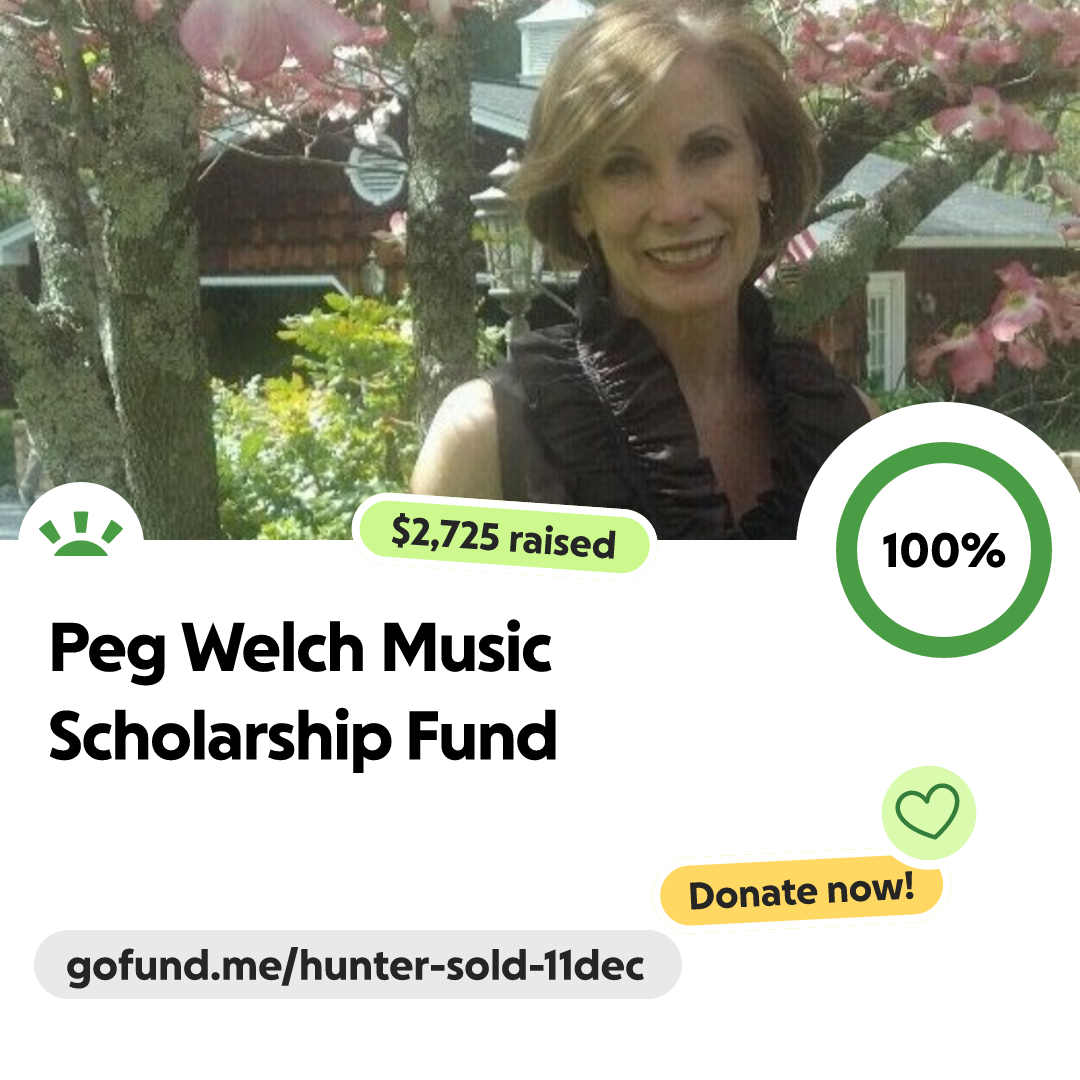Open the gofund.me/hunter-sold-11dec link
This screenshot has width=1080, height=1080.
(x=357, y=965)
